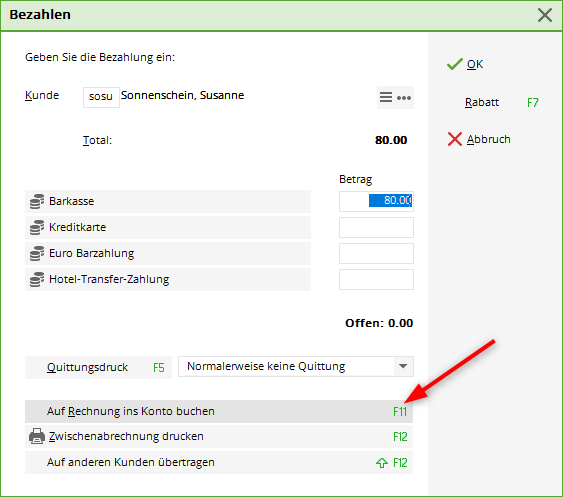Viewport: 563px width, 497px height.
Task: Click the coins icon for Euro Barzahlung
Action: pos(37,254)
